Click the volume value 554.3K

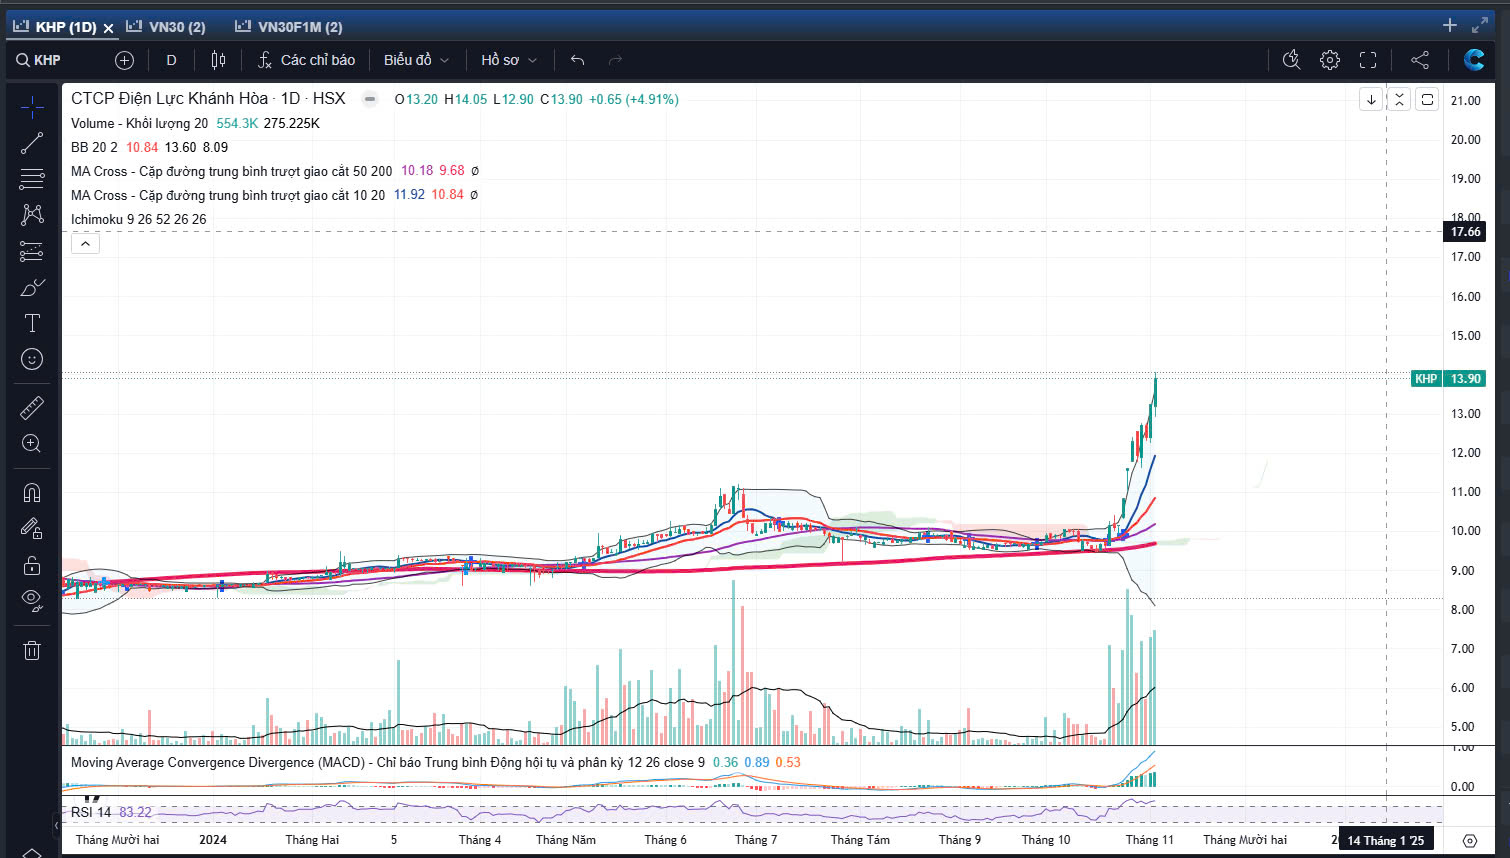[237, 123]
